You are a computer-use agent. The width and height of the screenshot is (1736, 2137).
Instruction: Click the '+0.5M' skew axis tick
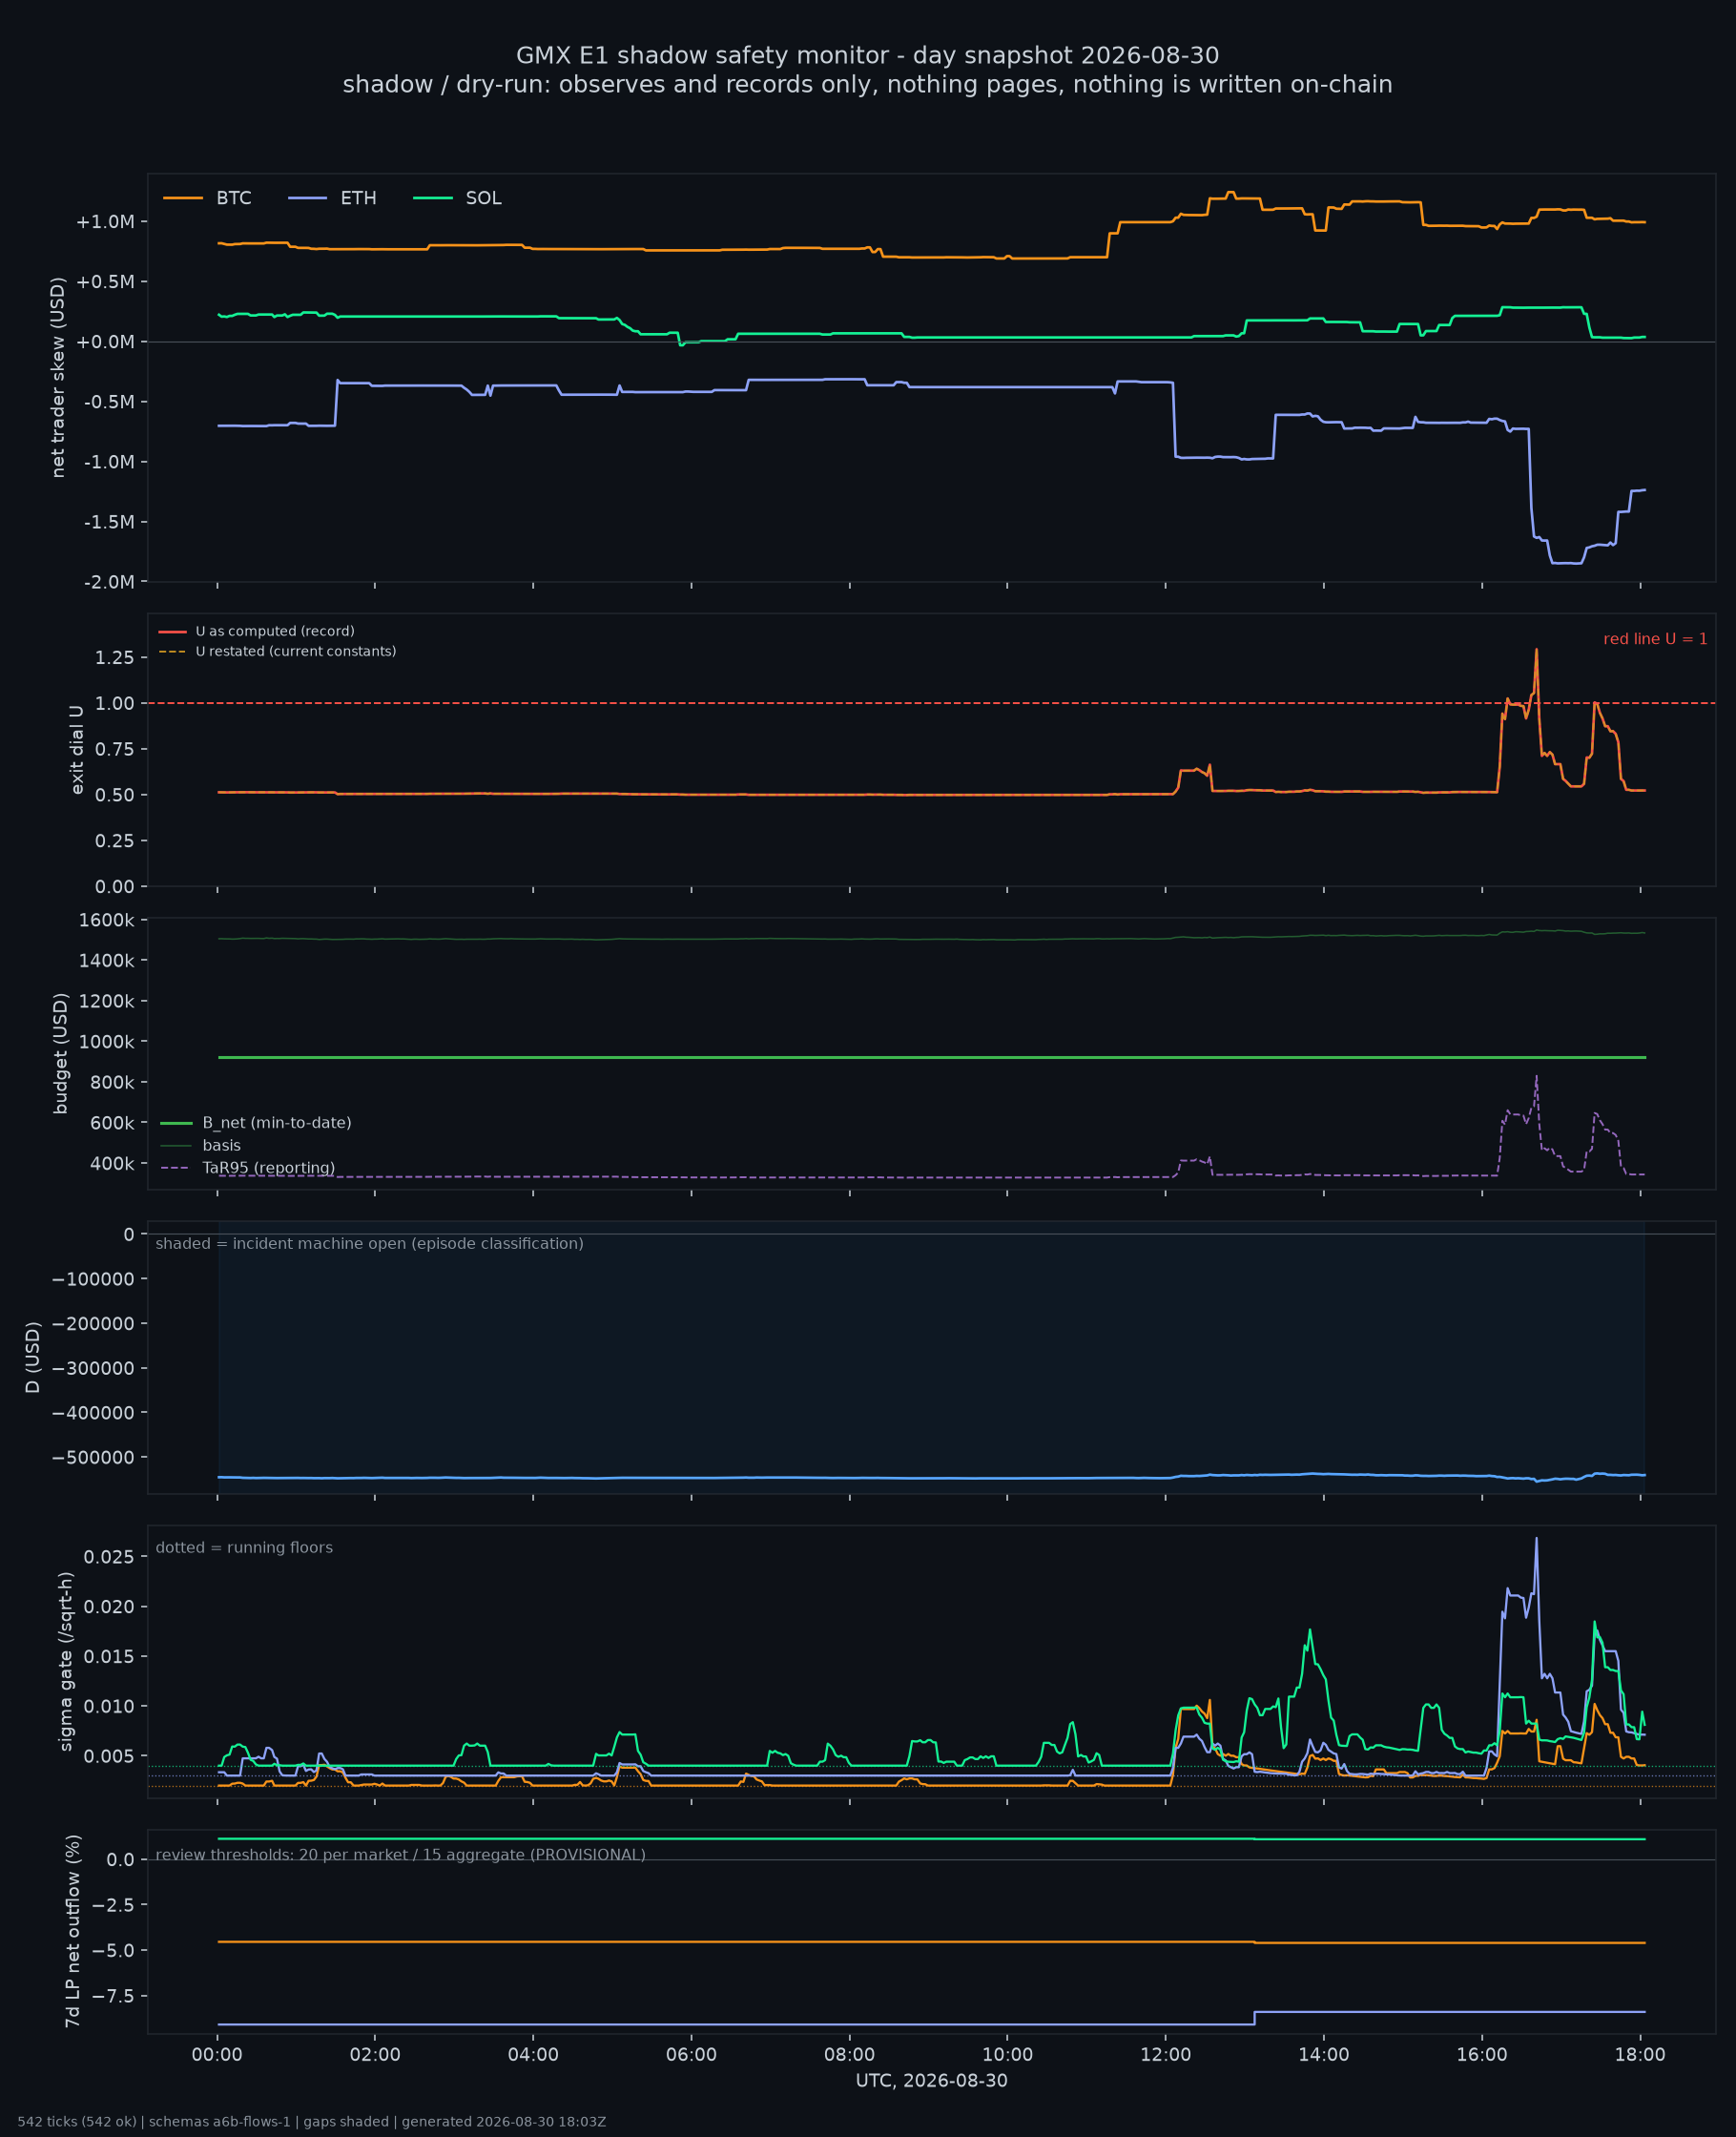105,282
